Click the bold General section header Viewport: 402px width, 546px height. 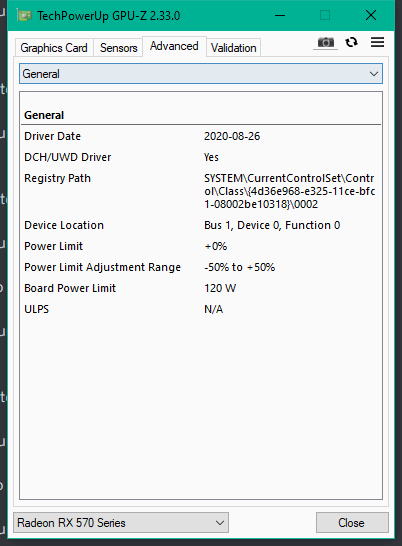(44, 115)
